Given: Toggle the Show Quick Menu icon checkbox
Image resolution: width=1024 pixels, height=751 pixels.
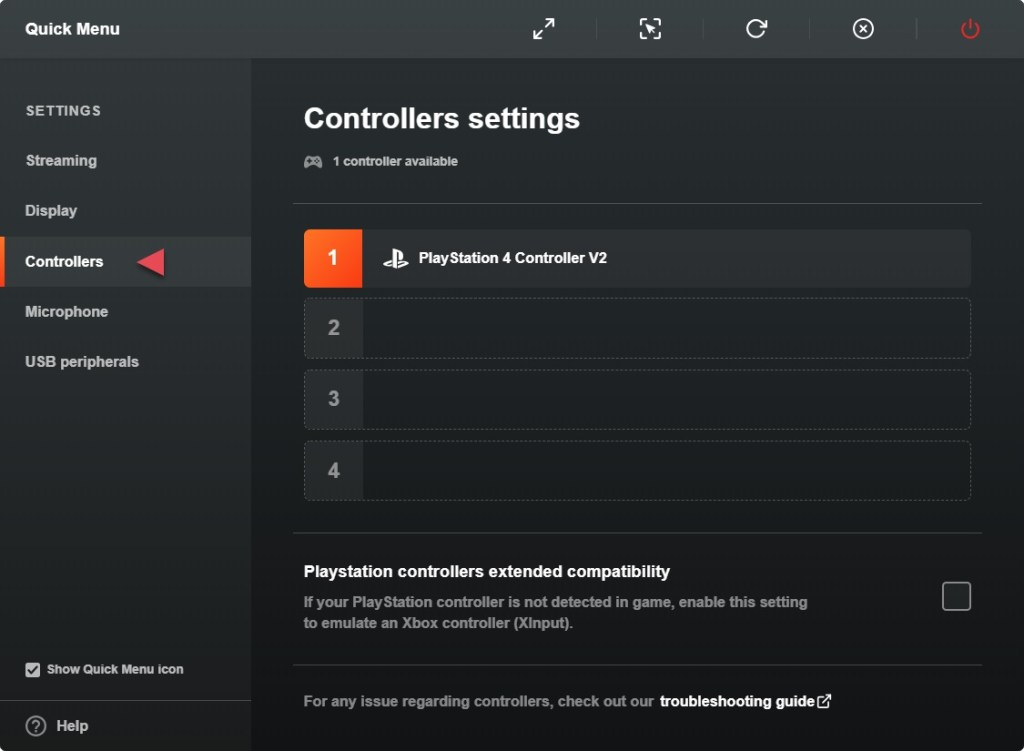Looking at the screenshot, I should click(32, 669).
